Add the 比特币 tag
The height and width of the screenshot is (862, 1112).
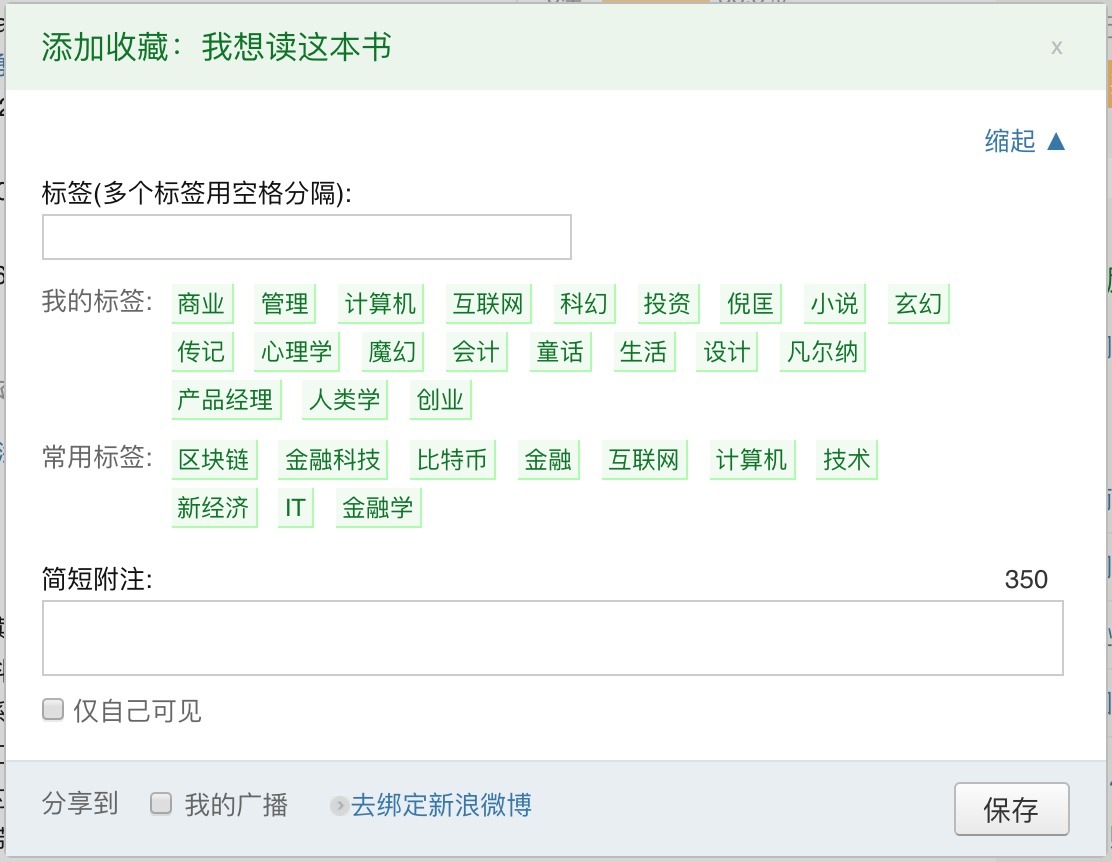point(452,460)
